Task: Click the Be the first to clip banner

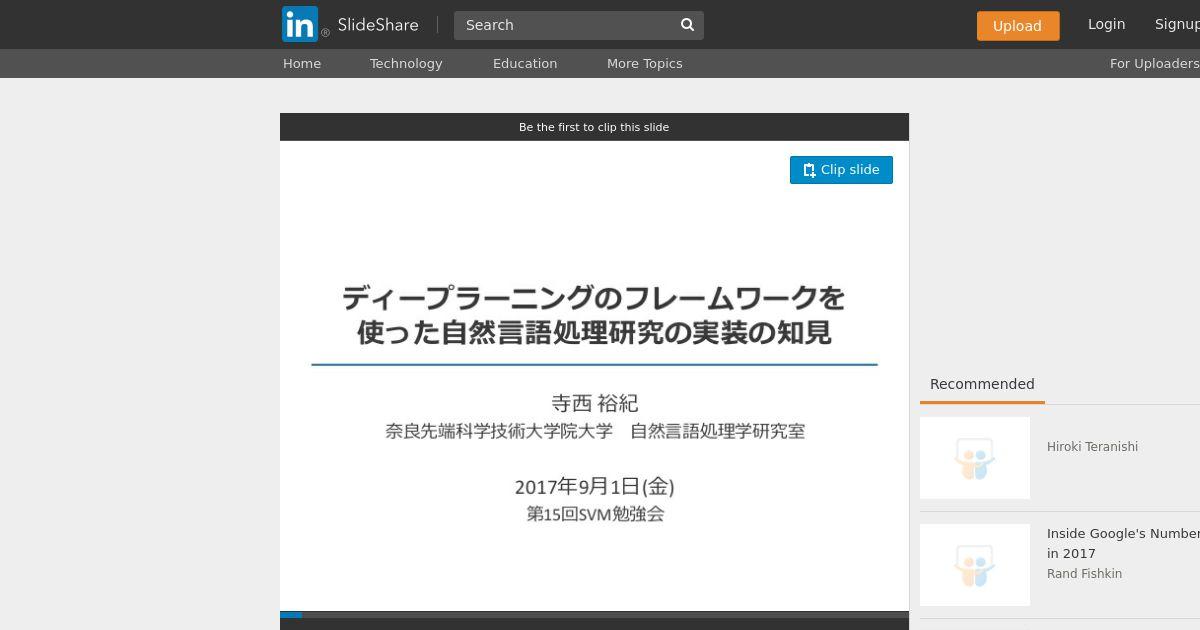Action: coord(594,127)
